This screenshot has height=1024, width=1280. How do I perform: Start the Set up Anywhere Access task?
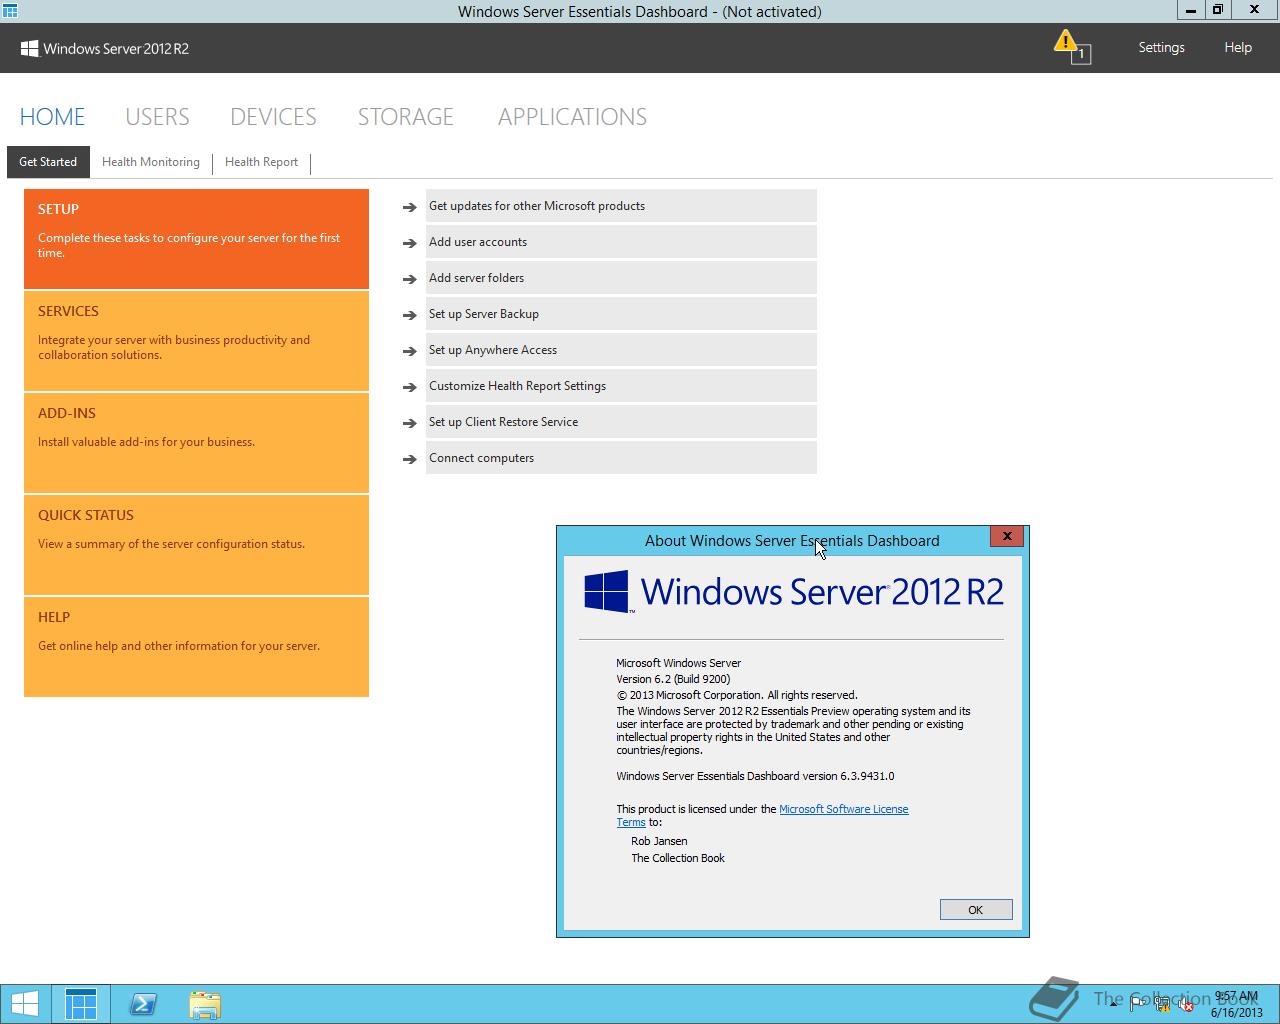(x=621, y=350)
